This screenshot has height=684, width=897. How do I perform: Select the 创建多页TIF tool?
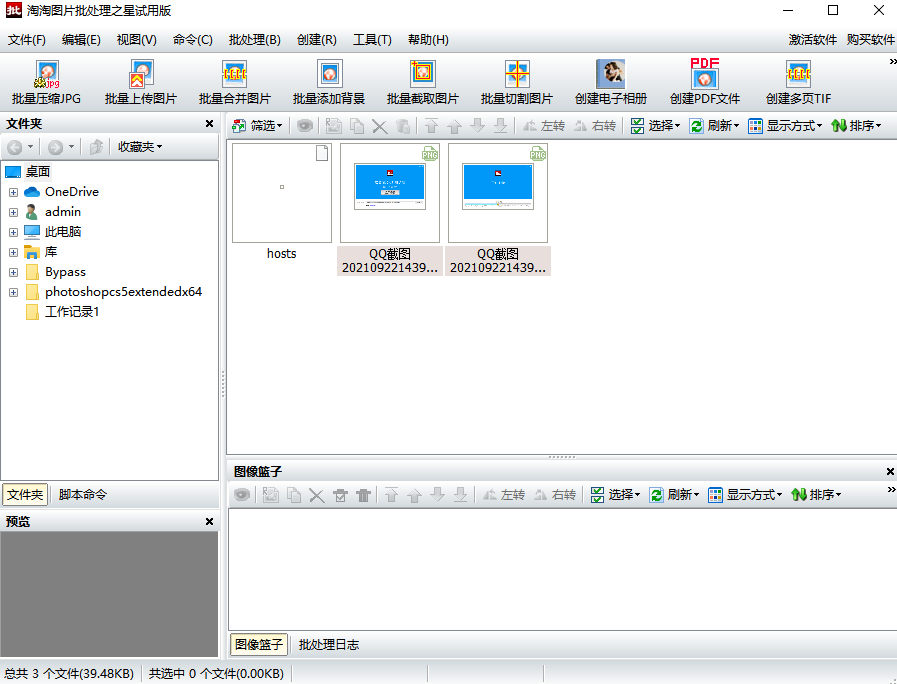(x=799, y=82)
